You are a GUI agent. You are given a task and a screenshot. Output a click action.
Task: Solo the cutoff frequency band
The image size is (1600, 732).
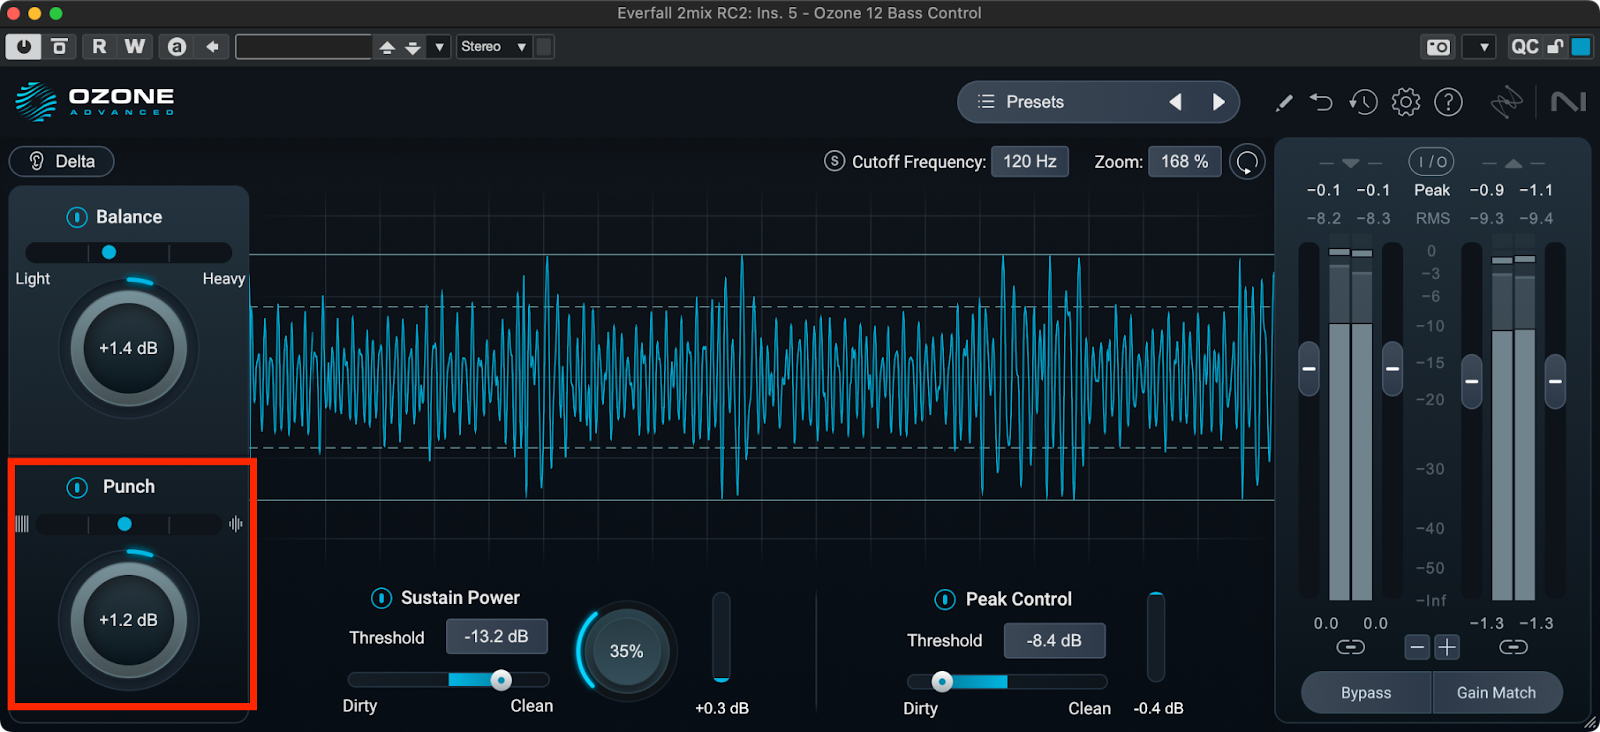click(834, 161)
